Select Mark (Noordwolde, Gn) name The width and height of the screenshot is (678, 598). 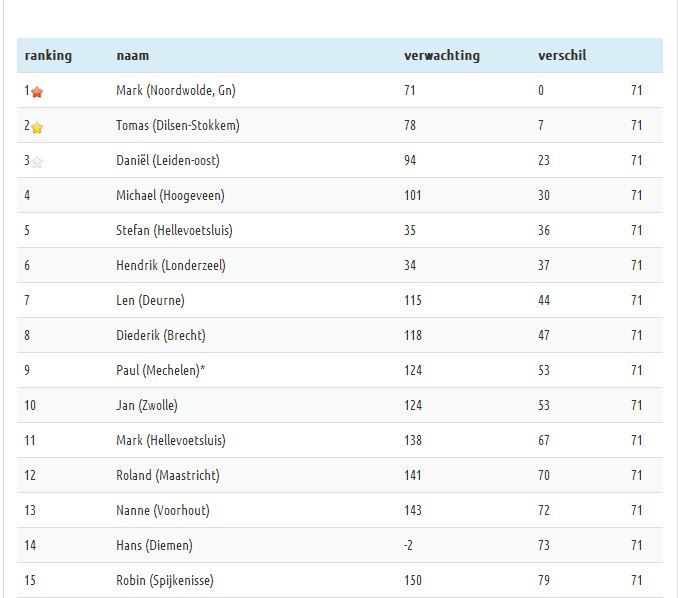click(x=176, y=90)
